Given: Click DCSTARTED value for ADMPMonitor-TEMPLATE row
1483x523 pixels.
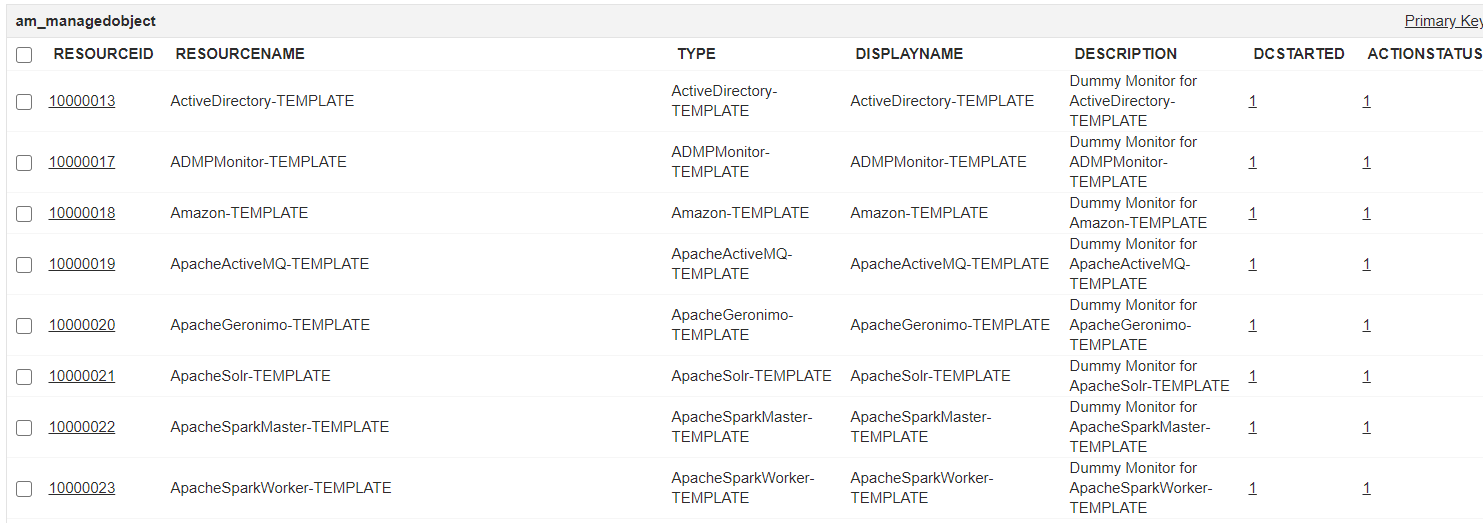Looking at the screenshot, I should [1253, 162].
